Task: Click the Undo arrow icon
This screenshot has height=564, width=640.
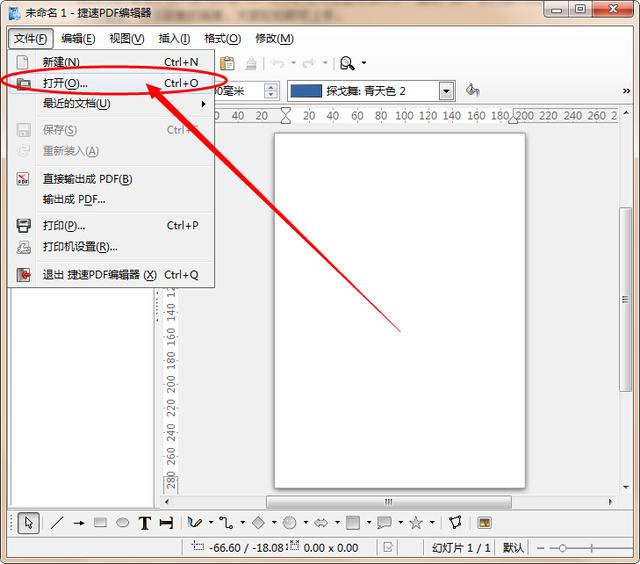Action: (278, 63)
